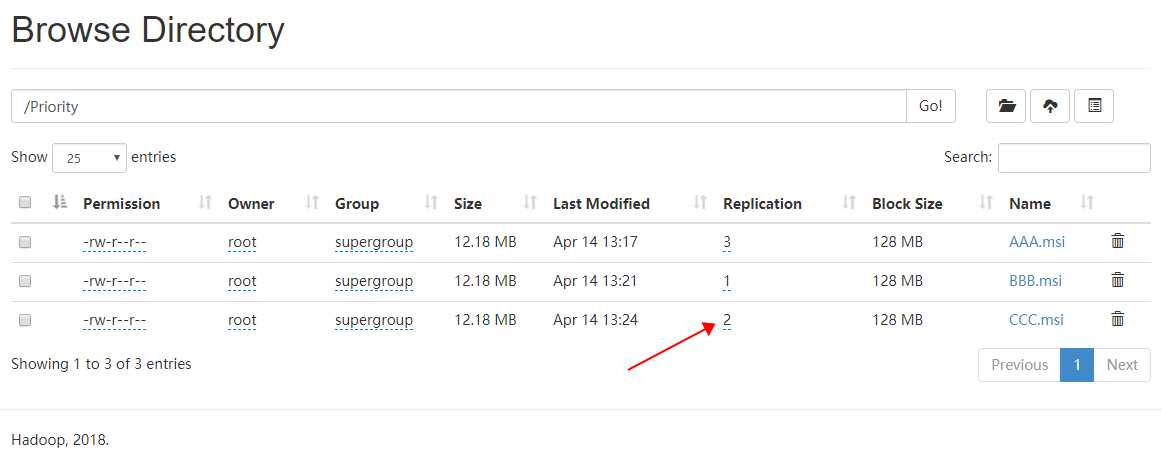Image resolution: width=1162 pixels, height=455 pixels.
Task: Click the create directory folder icon
Action: 1007,106
